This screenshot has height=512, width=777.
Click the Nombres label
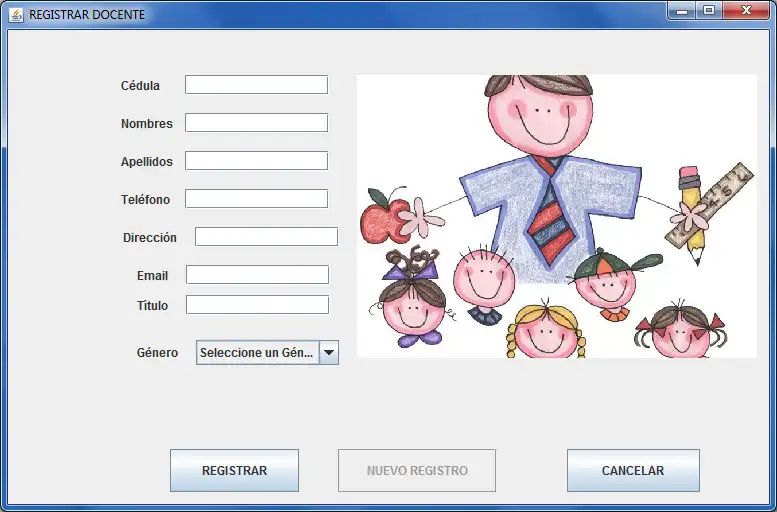pyautogui.click(x=147, y=123)
